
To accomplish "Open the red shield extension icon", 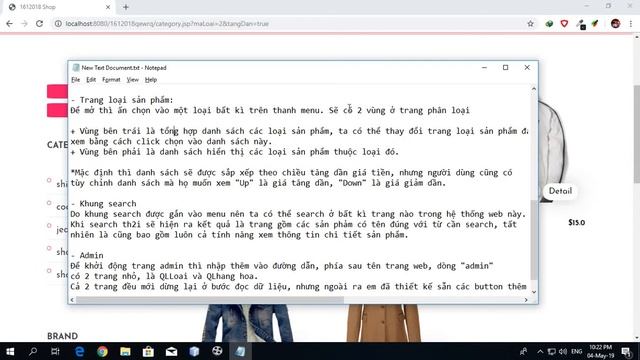I will [564, 24].
